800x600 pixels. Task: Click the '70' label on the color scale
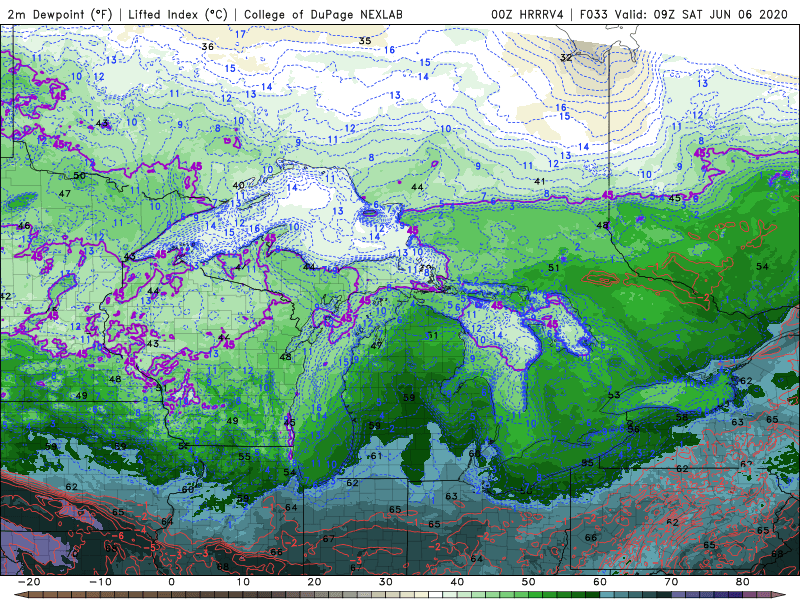[671, 582]
